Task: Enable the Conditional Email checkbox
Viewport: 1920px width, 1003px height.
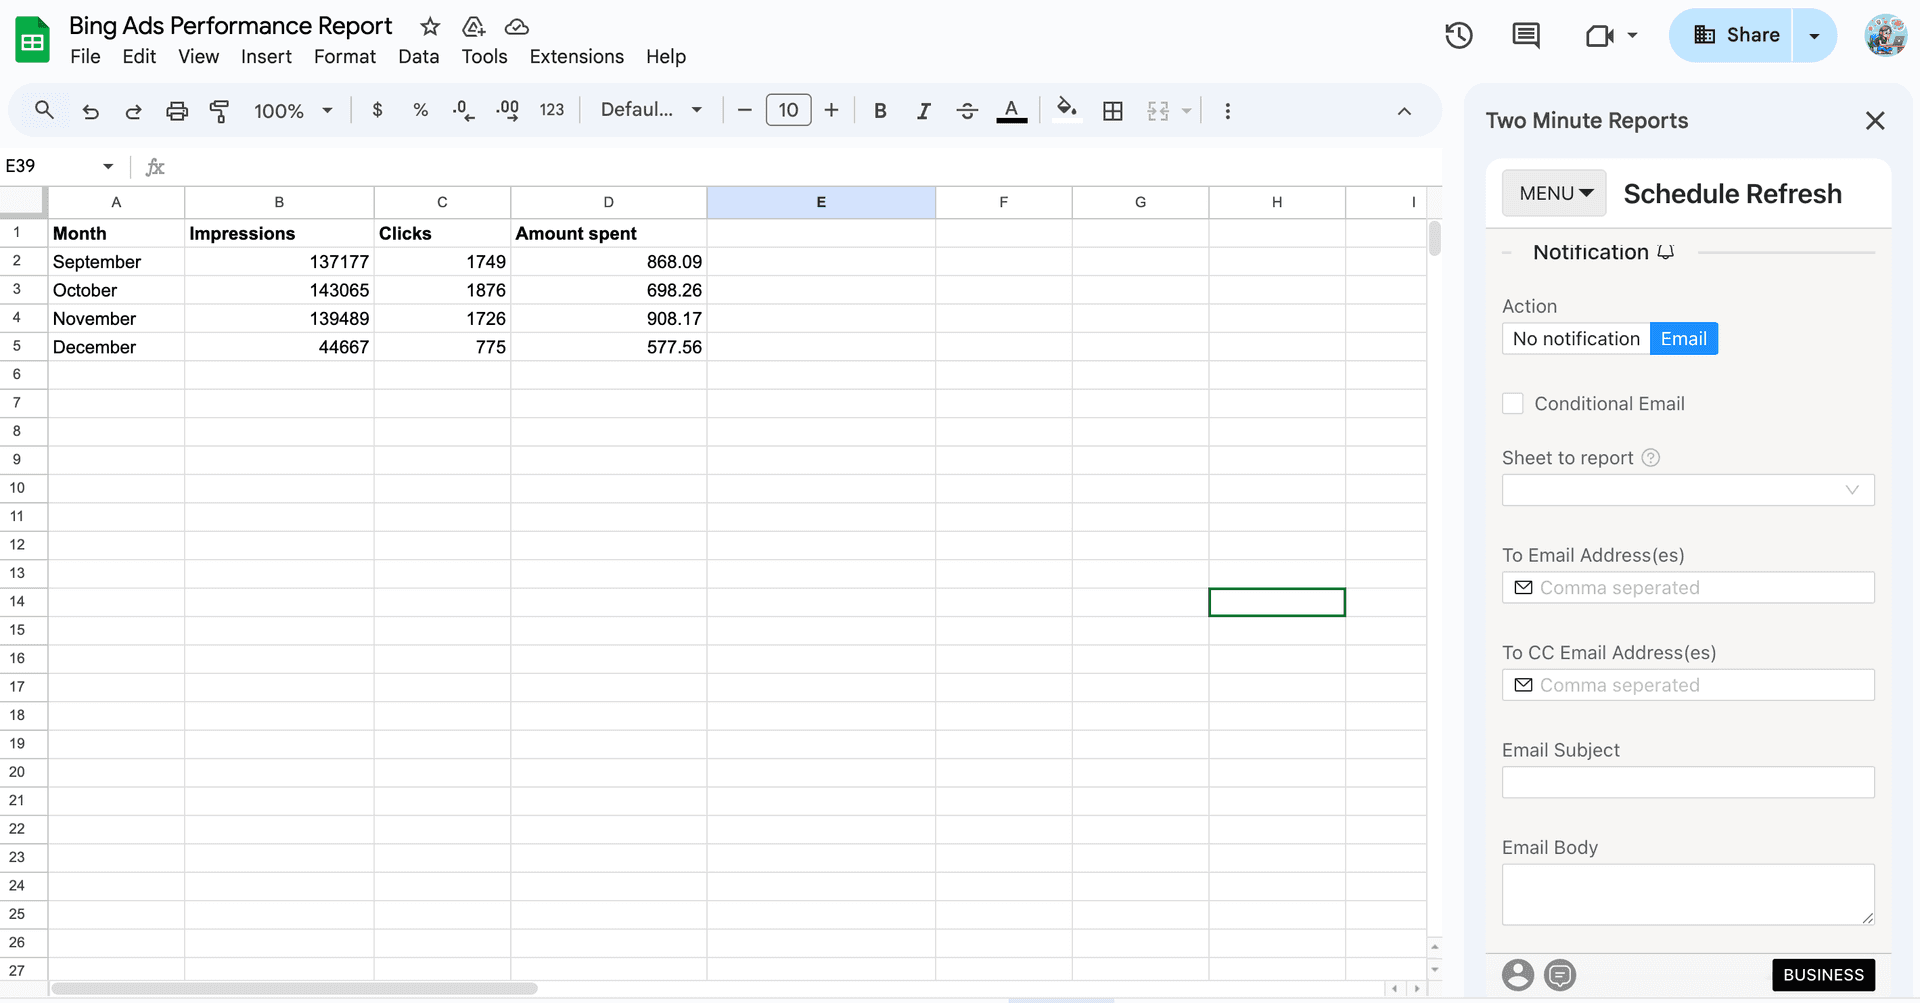Action: click(1513, 403)
